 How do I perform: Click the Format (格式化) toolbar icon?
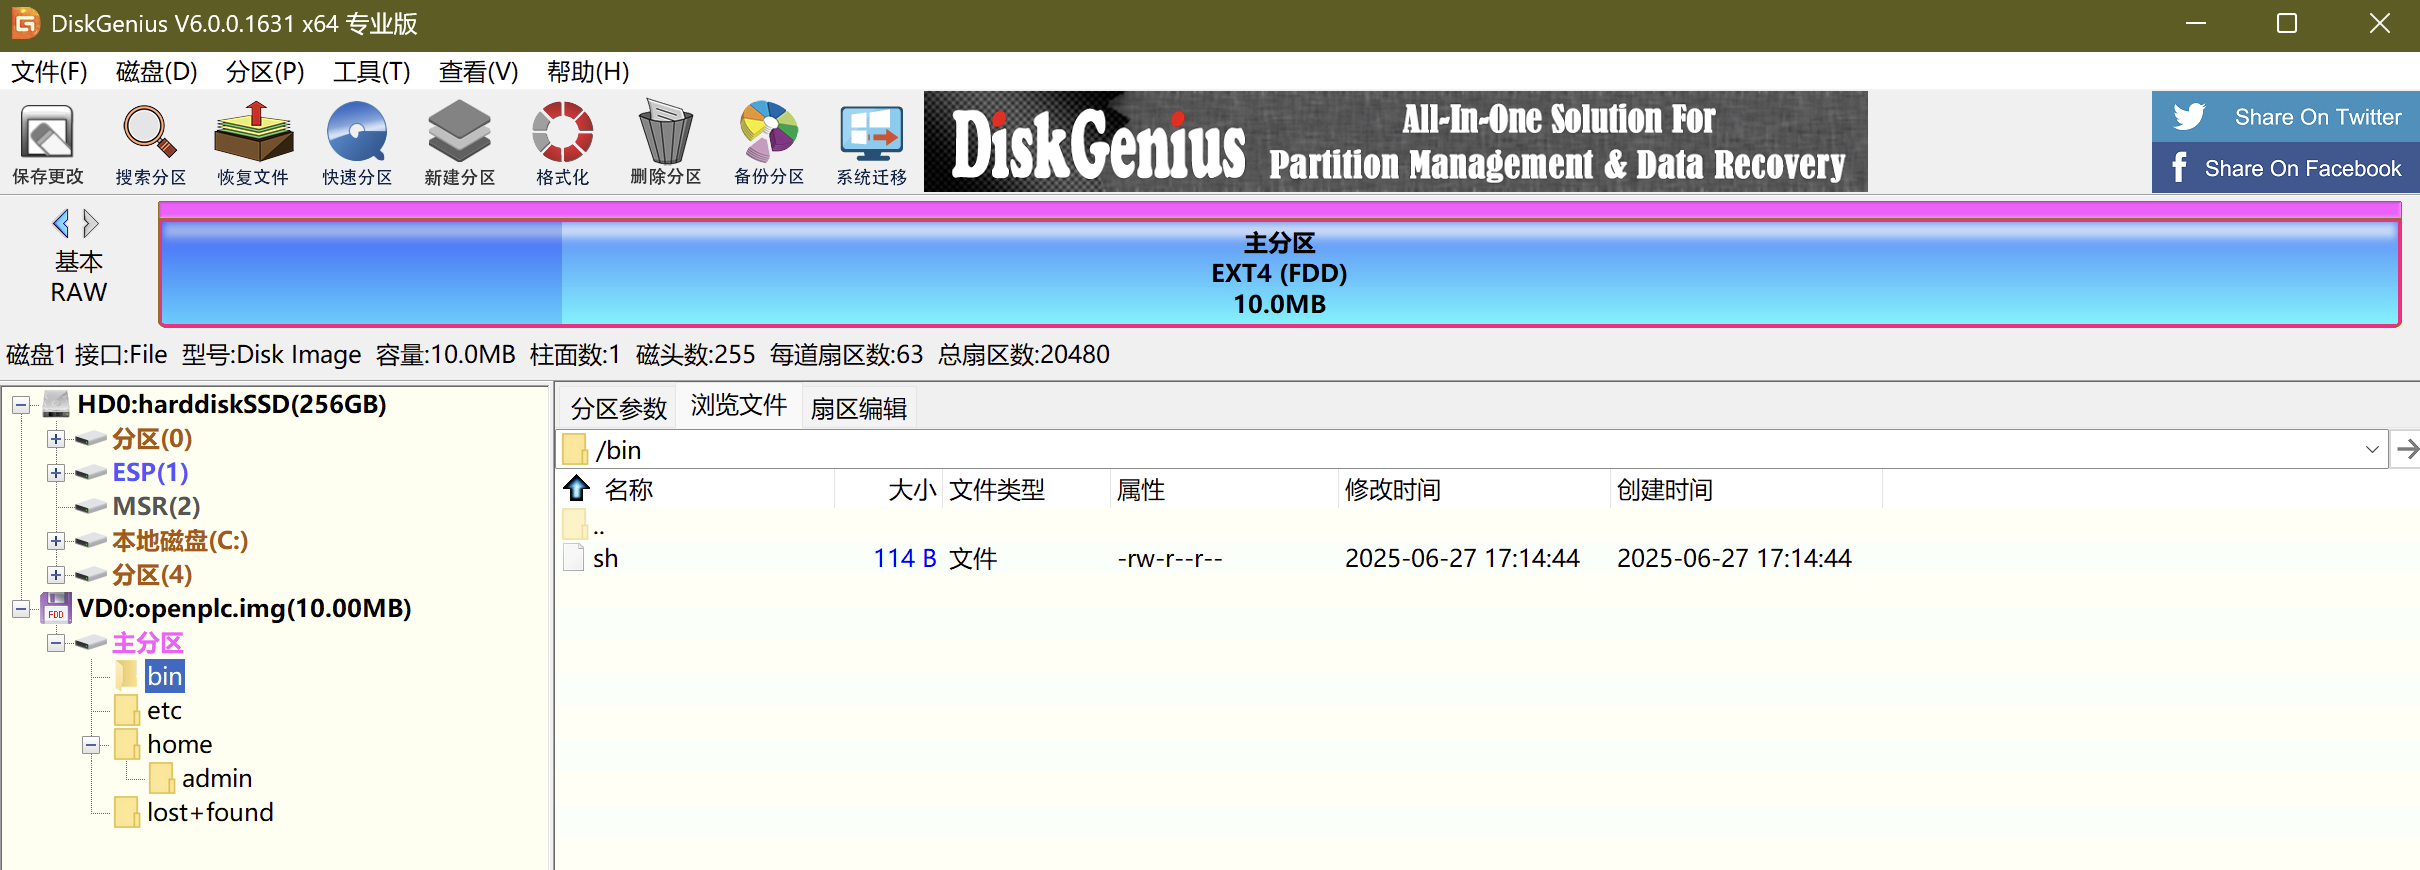[562, 143]
